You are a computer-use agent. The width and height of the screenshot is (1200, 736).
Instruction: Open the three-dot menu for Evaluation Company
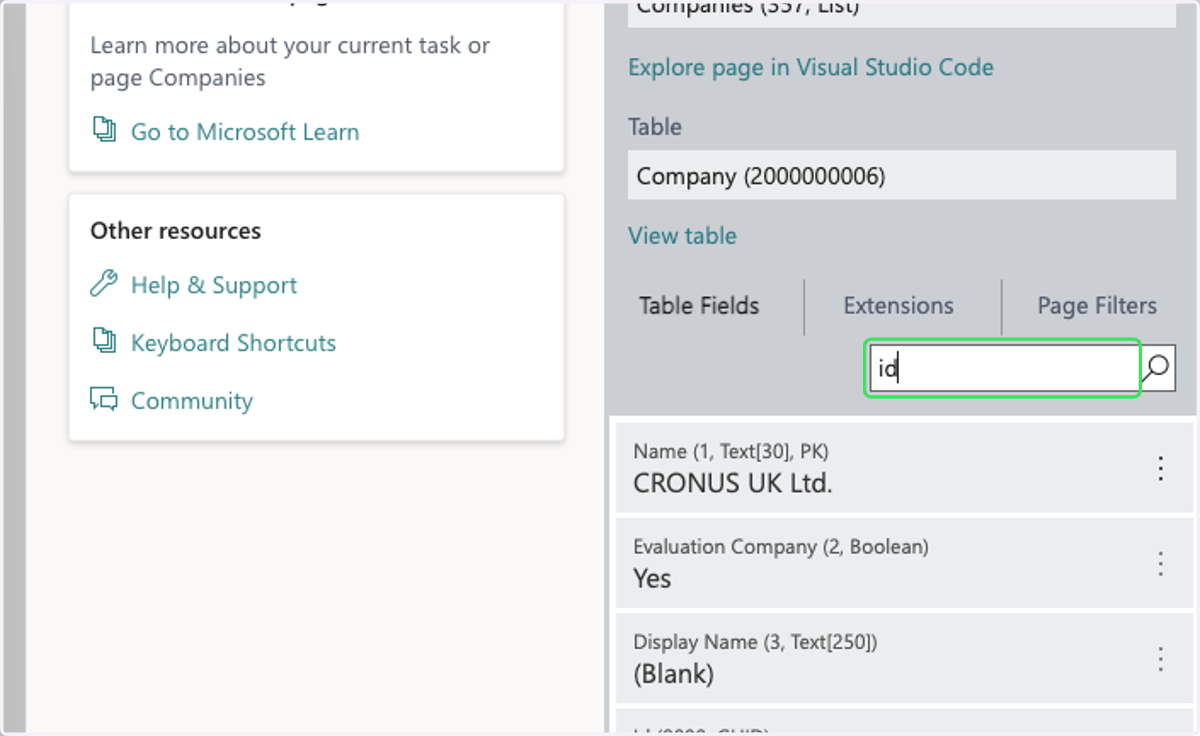[x=1161, y=563]
